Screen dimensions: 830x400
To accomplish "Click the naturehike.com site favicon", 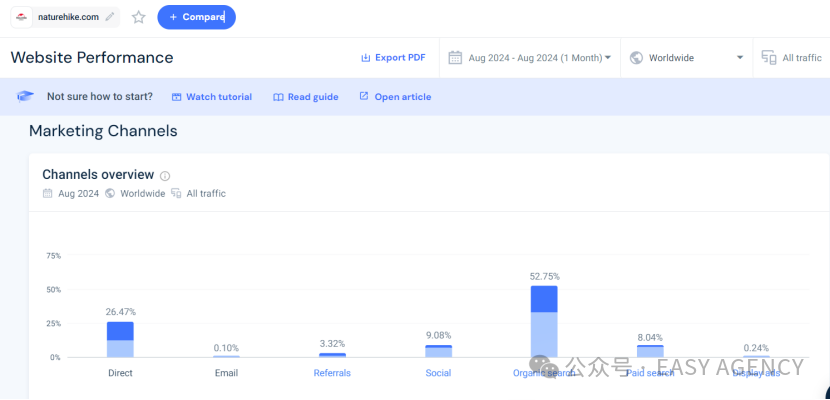I will pyautogui.click(x=22, y=17).
